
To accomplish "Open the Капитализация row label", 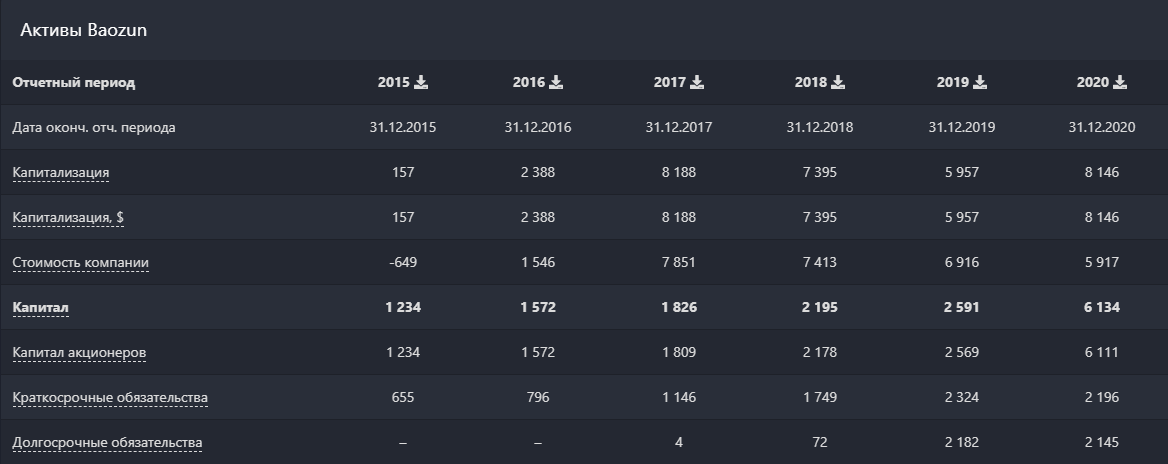I will (60, 173).
